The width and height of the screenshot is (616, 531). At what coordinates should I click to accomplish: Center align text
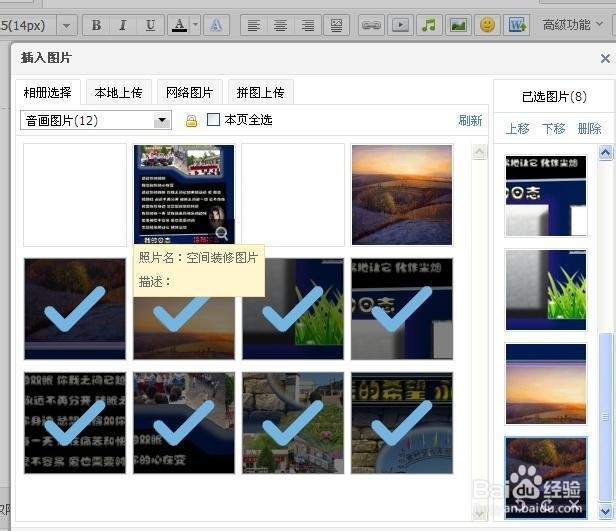pyautogui.click(x=280, y=26)
